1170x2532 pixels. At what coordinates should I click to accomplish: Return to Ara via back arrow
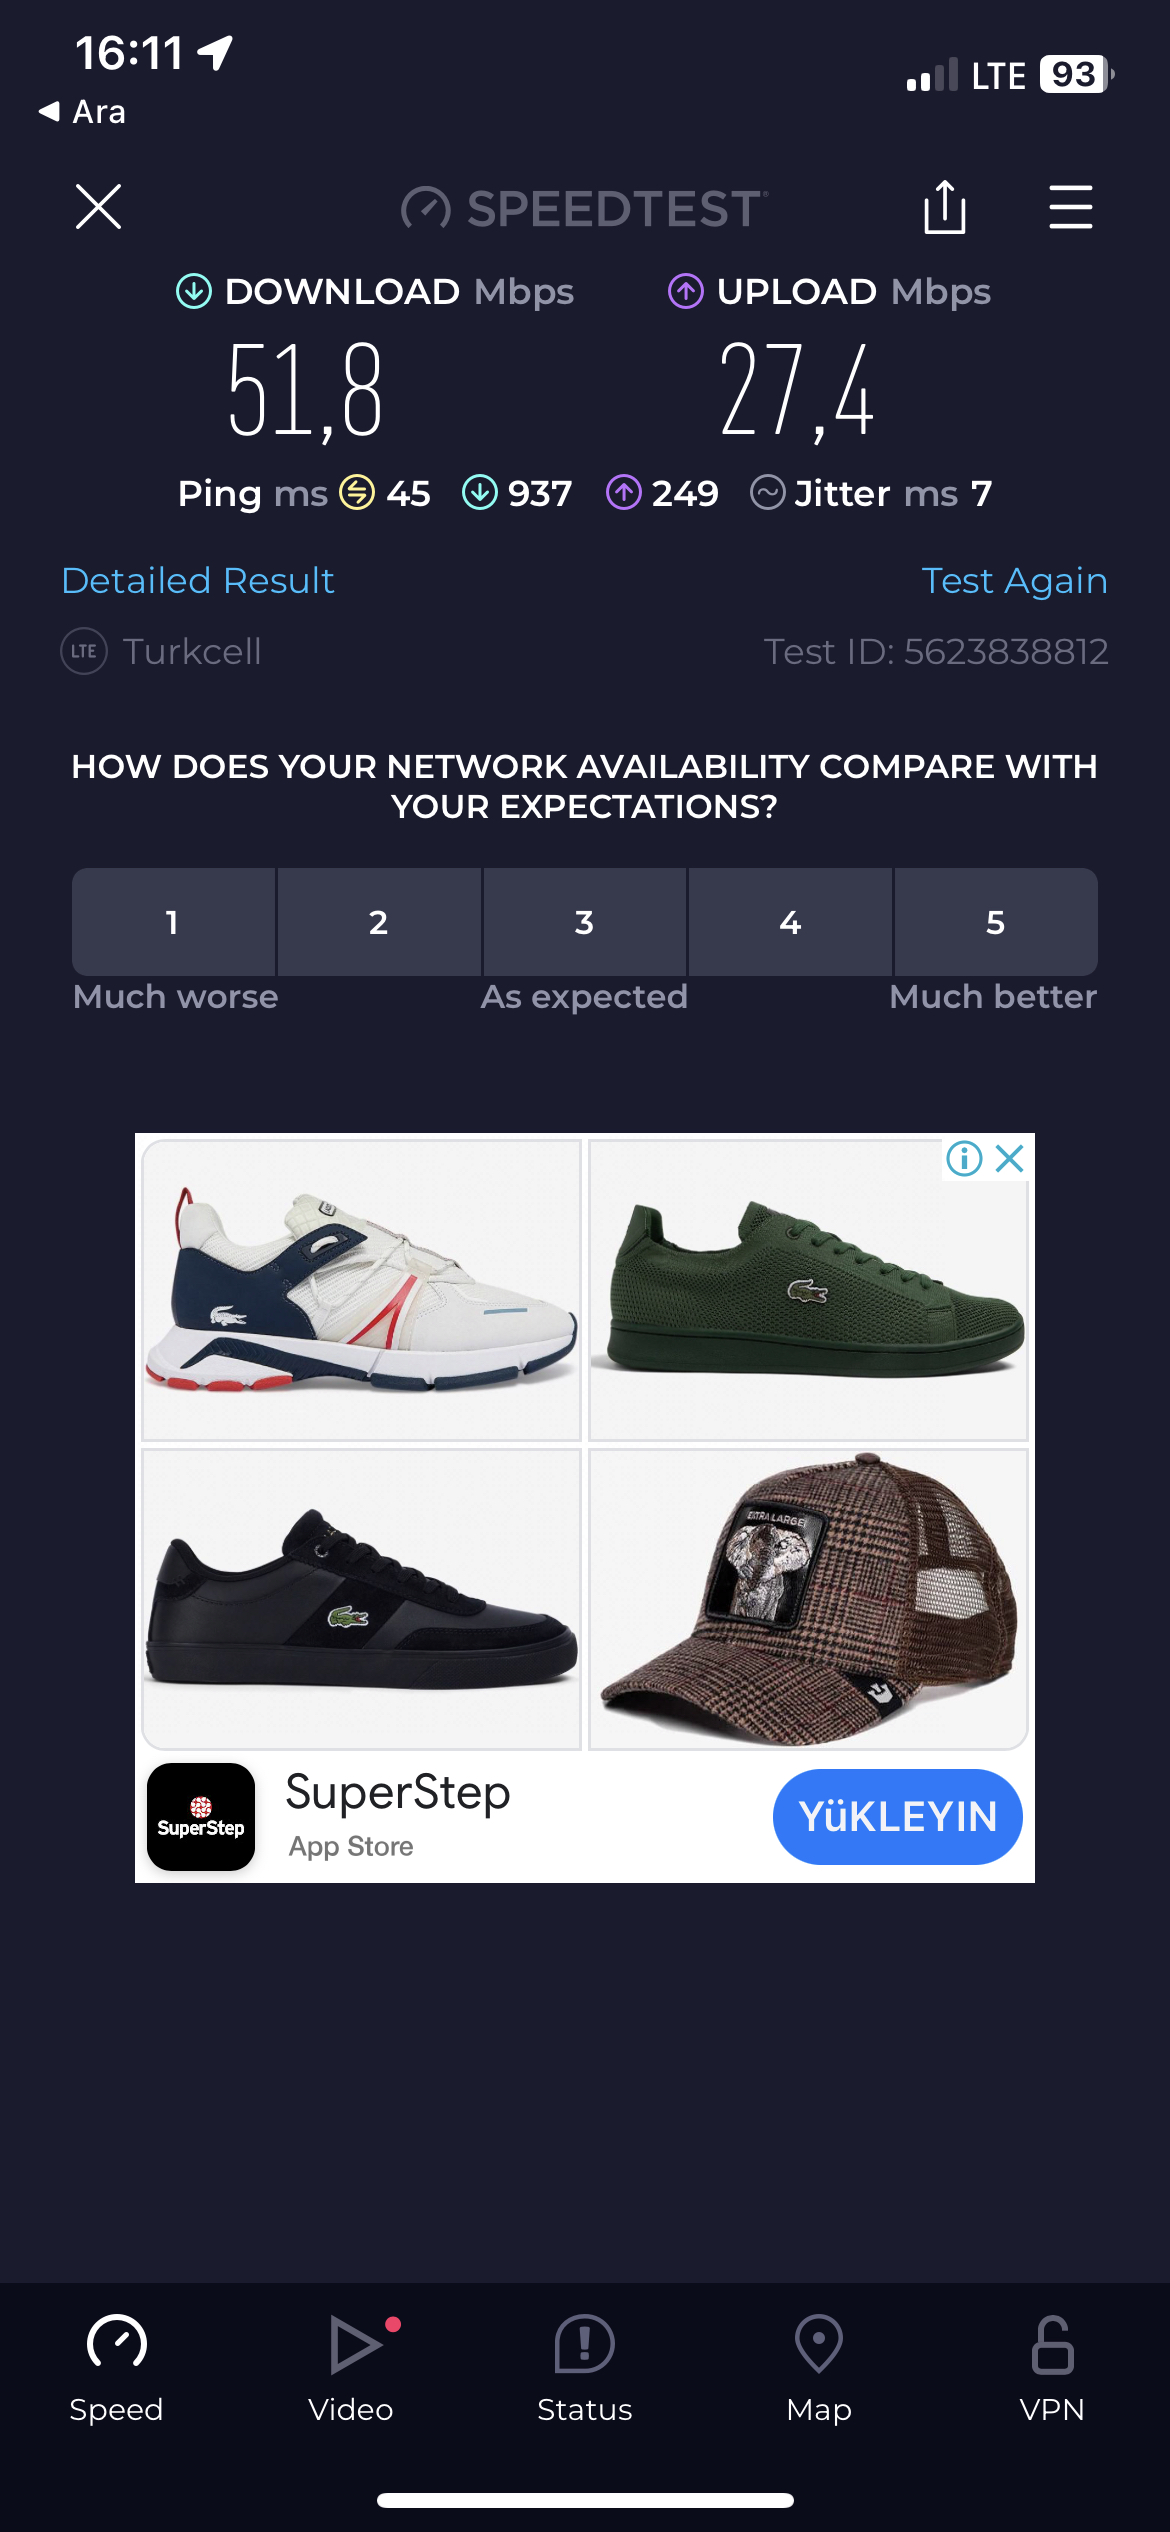pos(82,111)
